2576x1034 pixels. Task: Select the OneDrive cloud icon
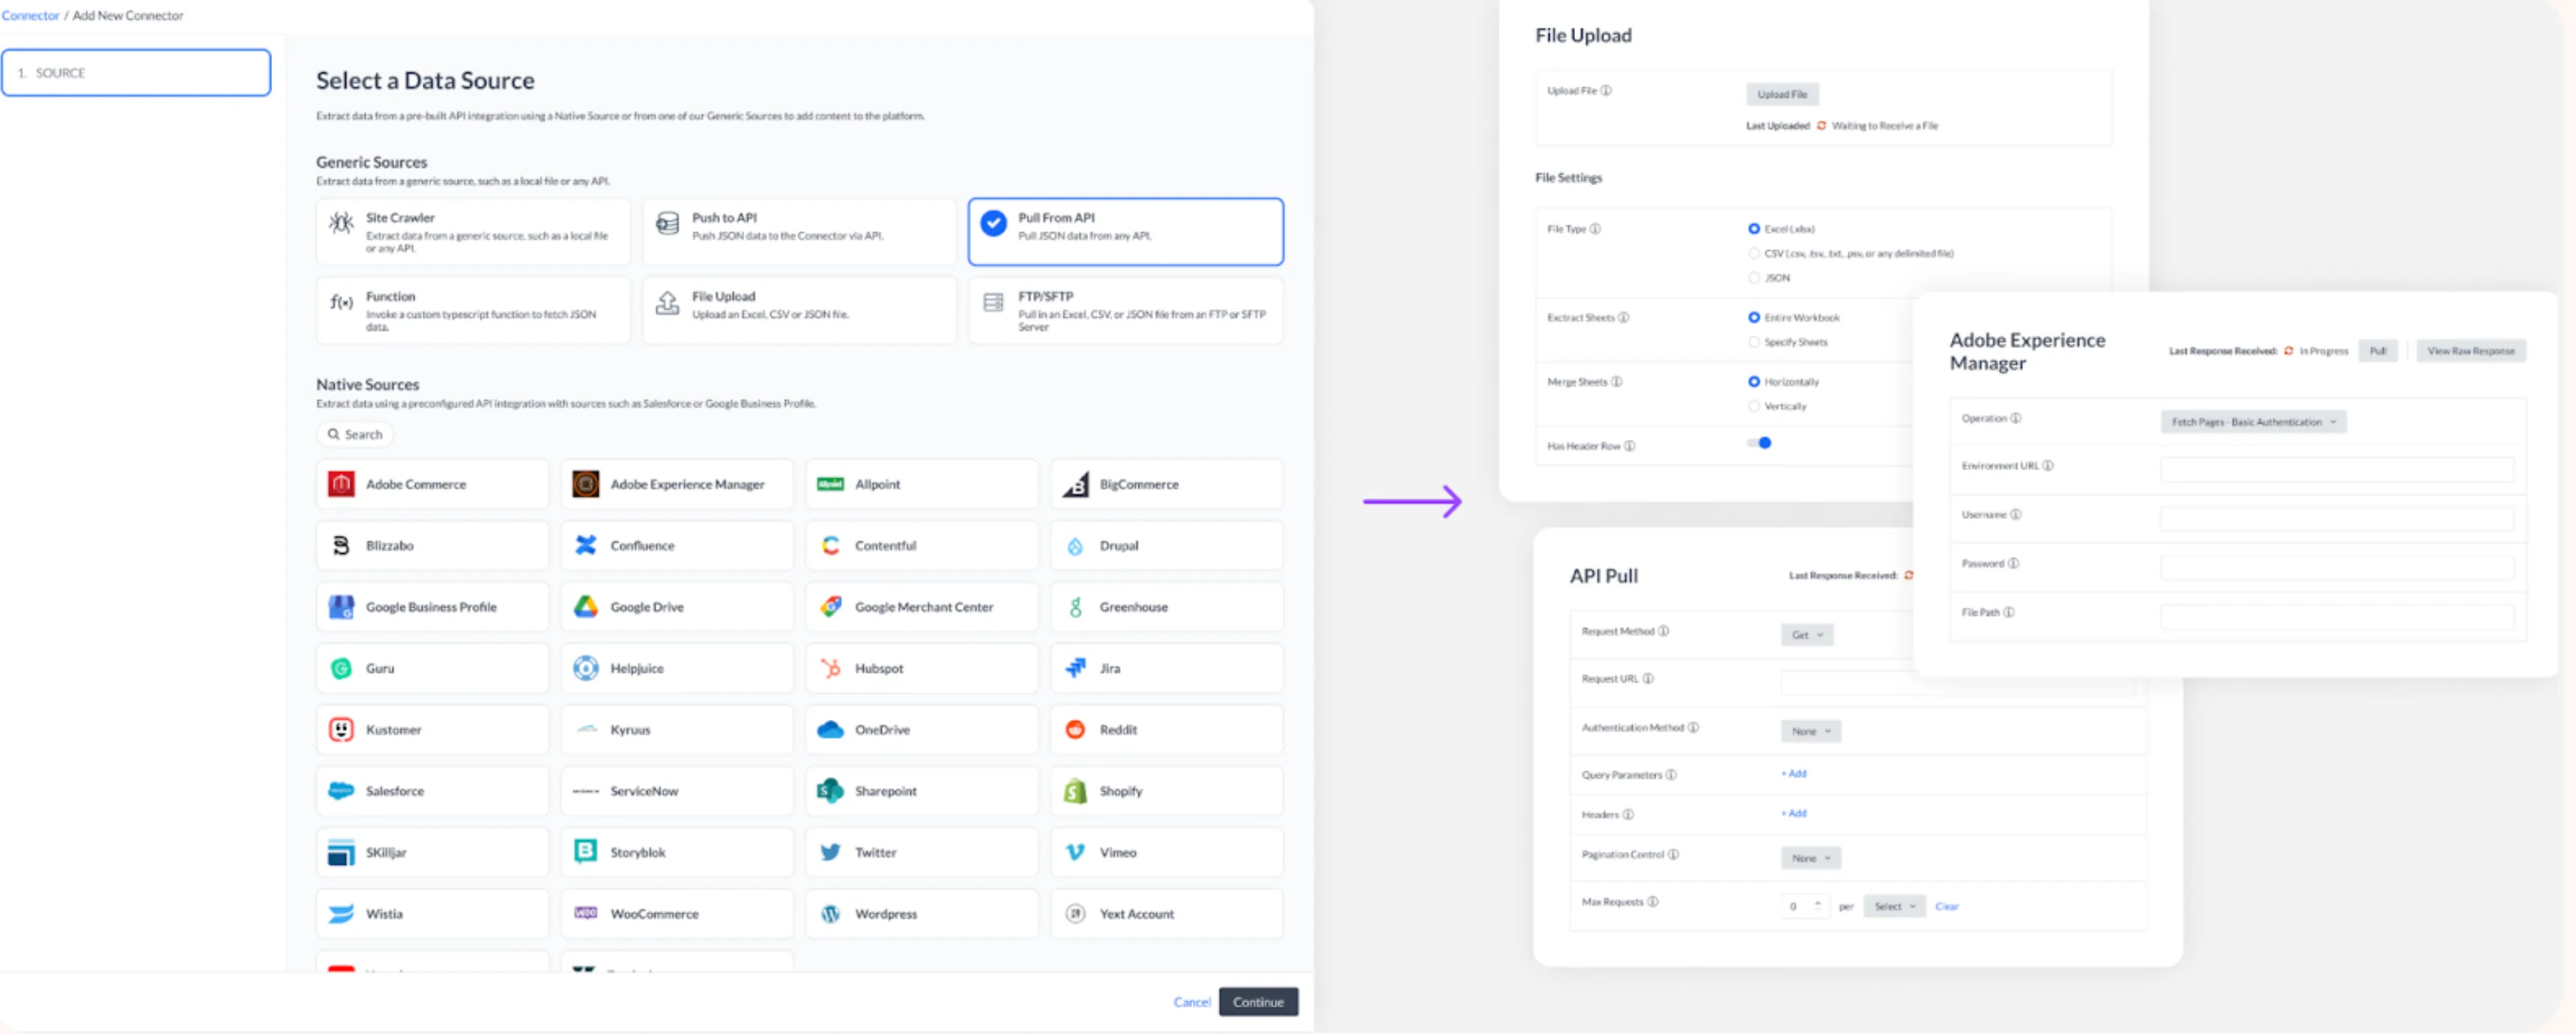click(x=830, y=730)
